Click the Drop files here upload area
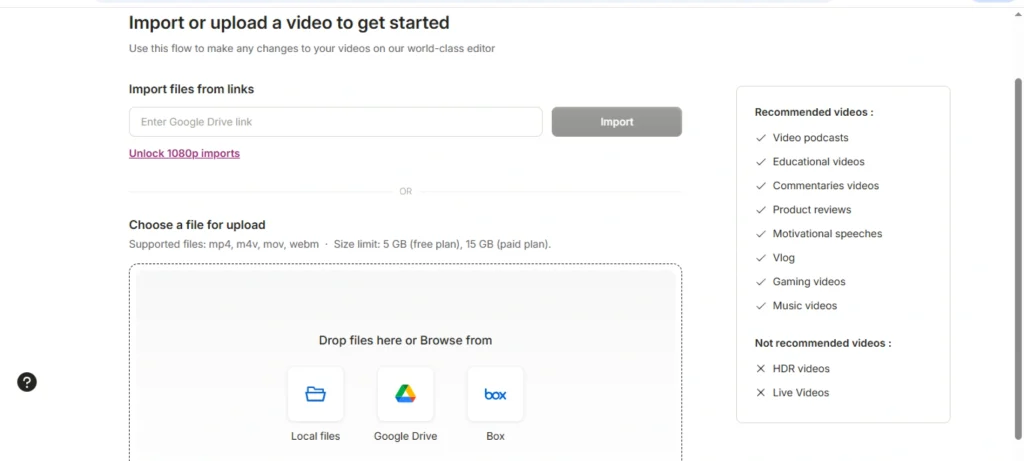Image resolution: width=1024 pixels, height=461 pixels. [x=405, y=310]
